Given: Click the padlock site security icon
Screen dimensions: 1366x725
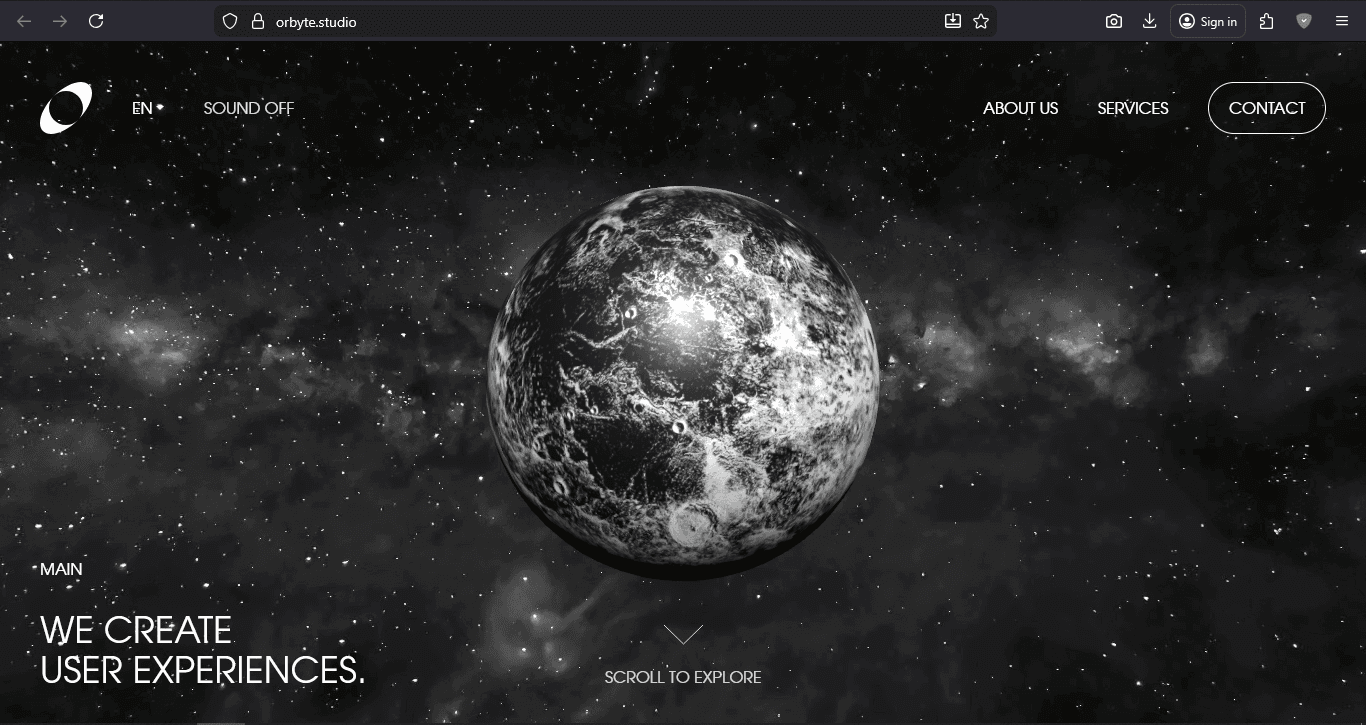Looking at the screenshot, I should pos(256,21).
